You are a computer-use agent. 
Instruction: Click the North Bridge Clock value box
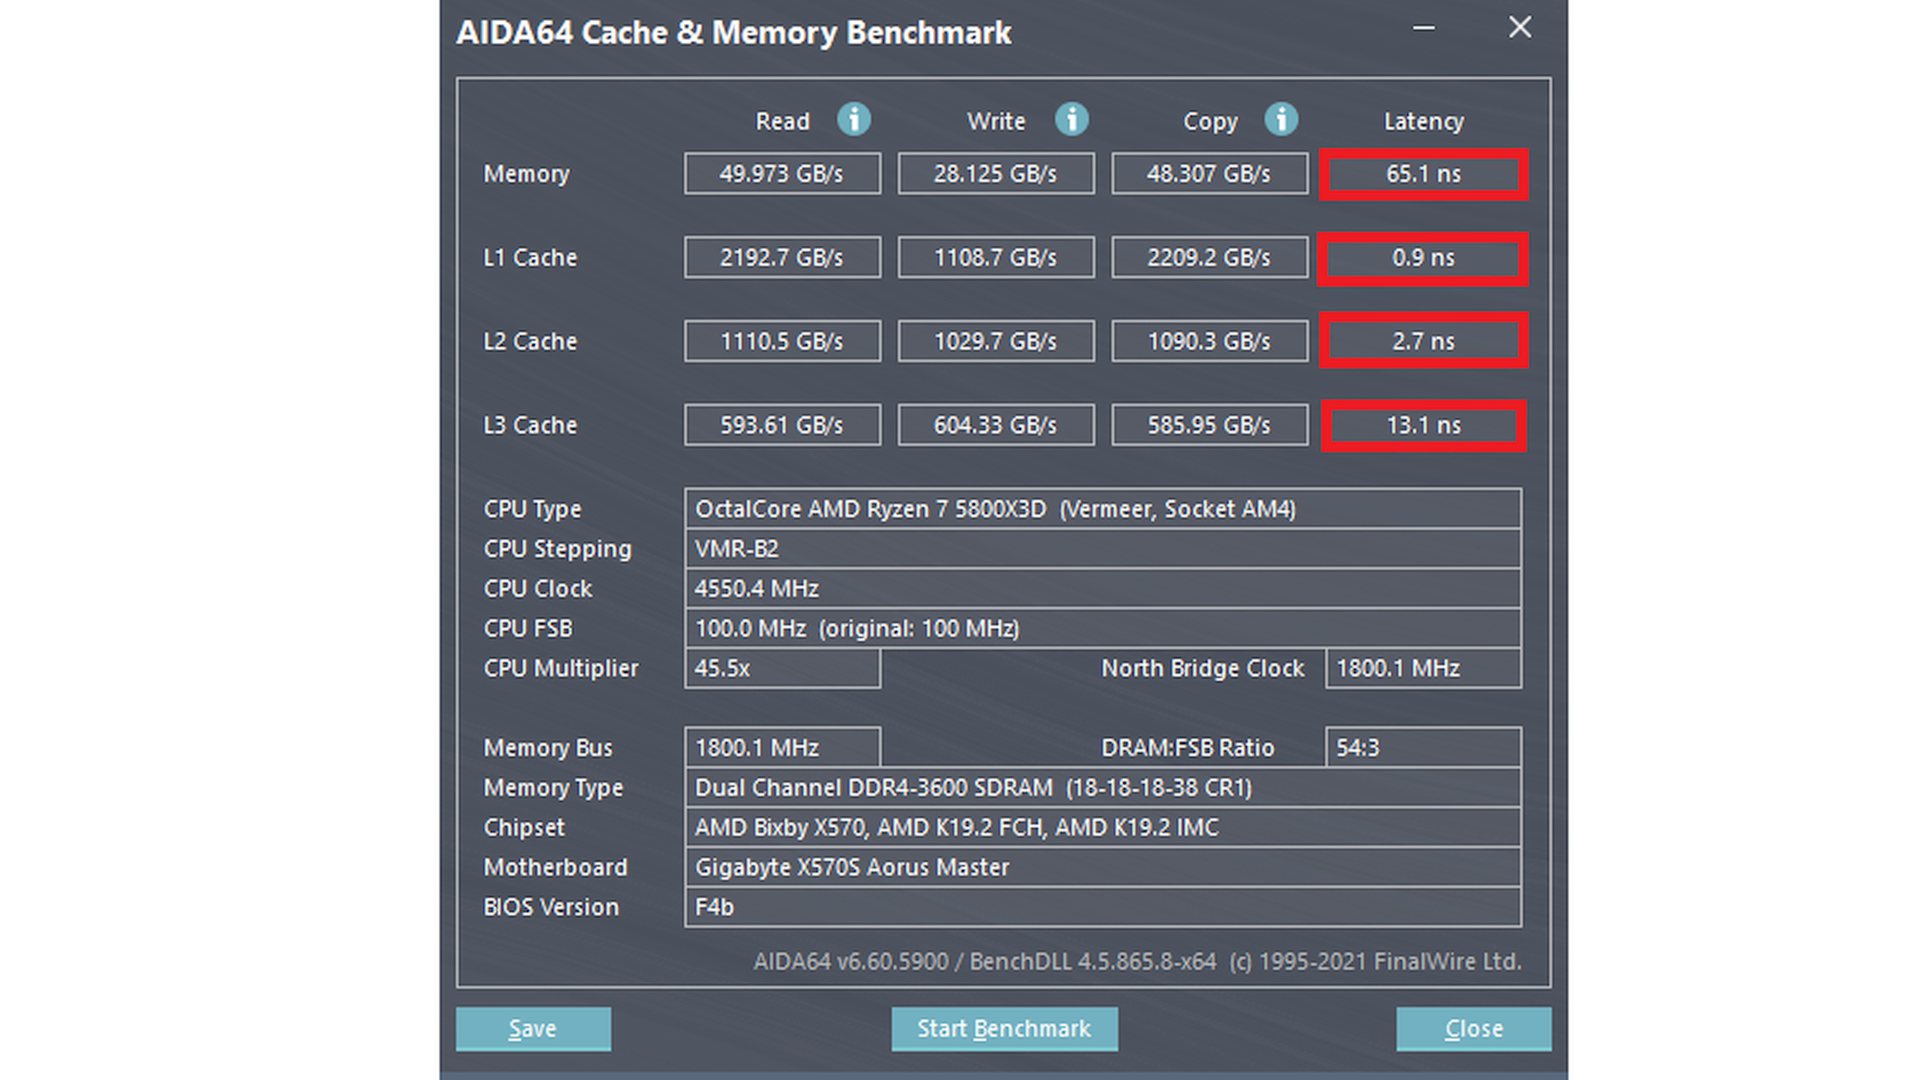pyautogui.click(x=1422, y=668)
